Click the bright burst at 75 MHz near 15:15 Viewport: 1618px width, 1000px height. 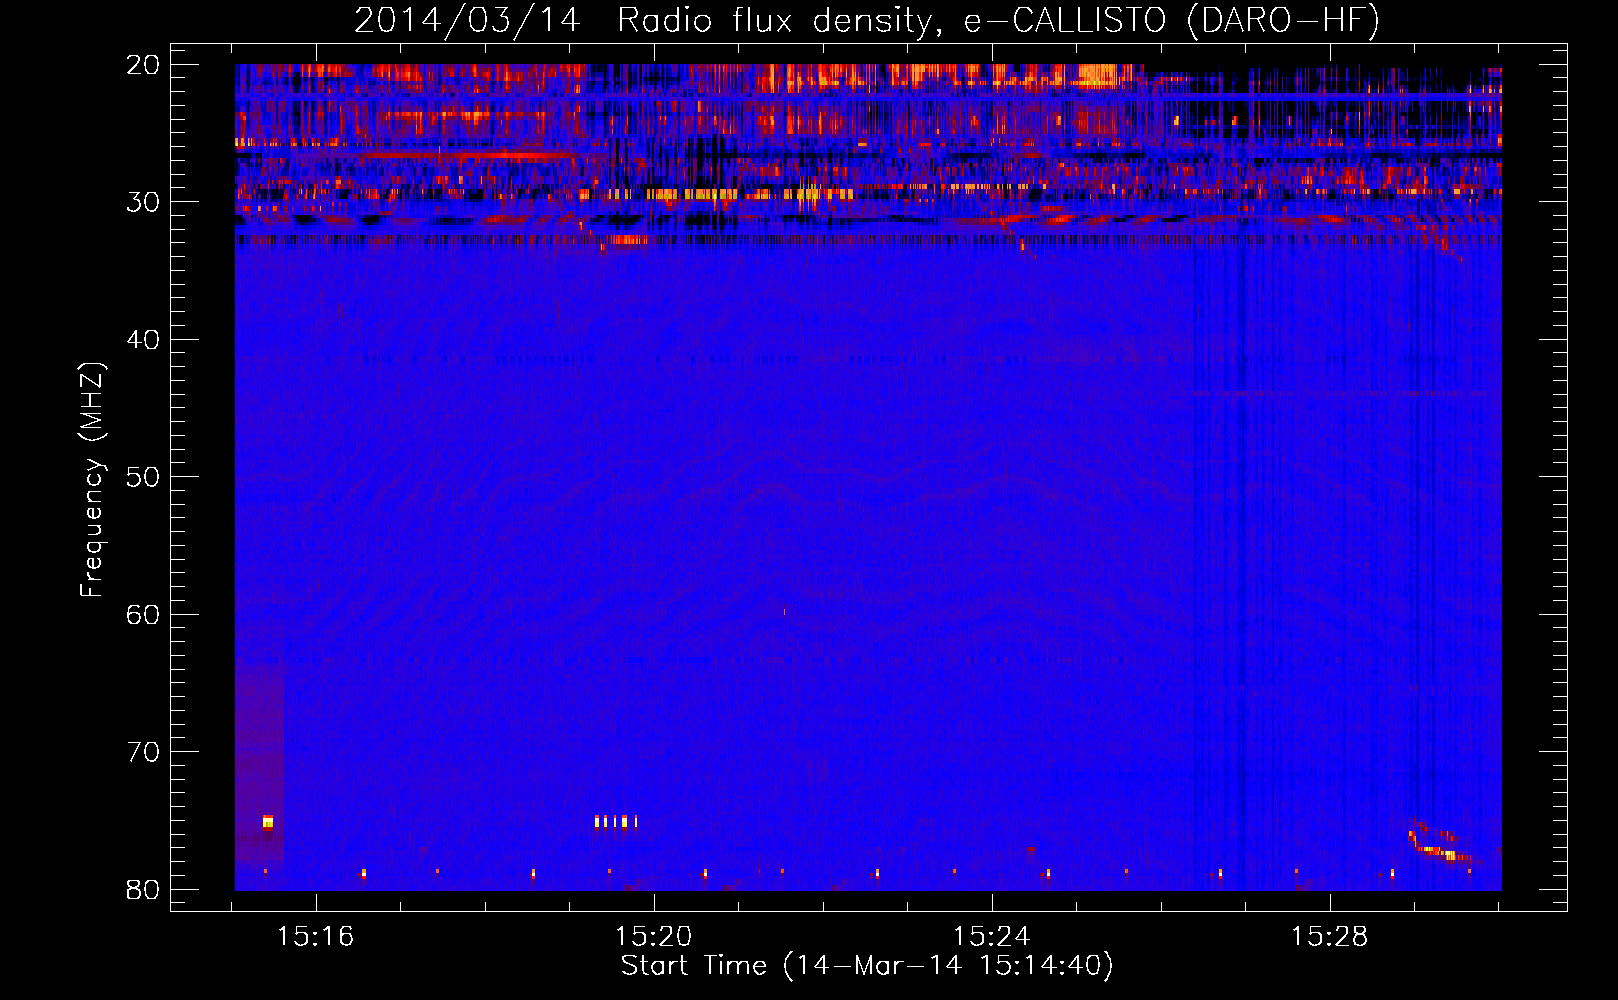point(268,822)
